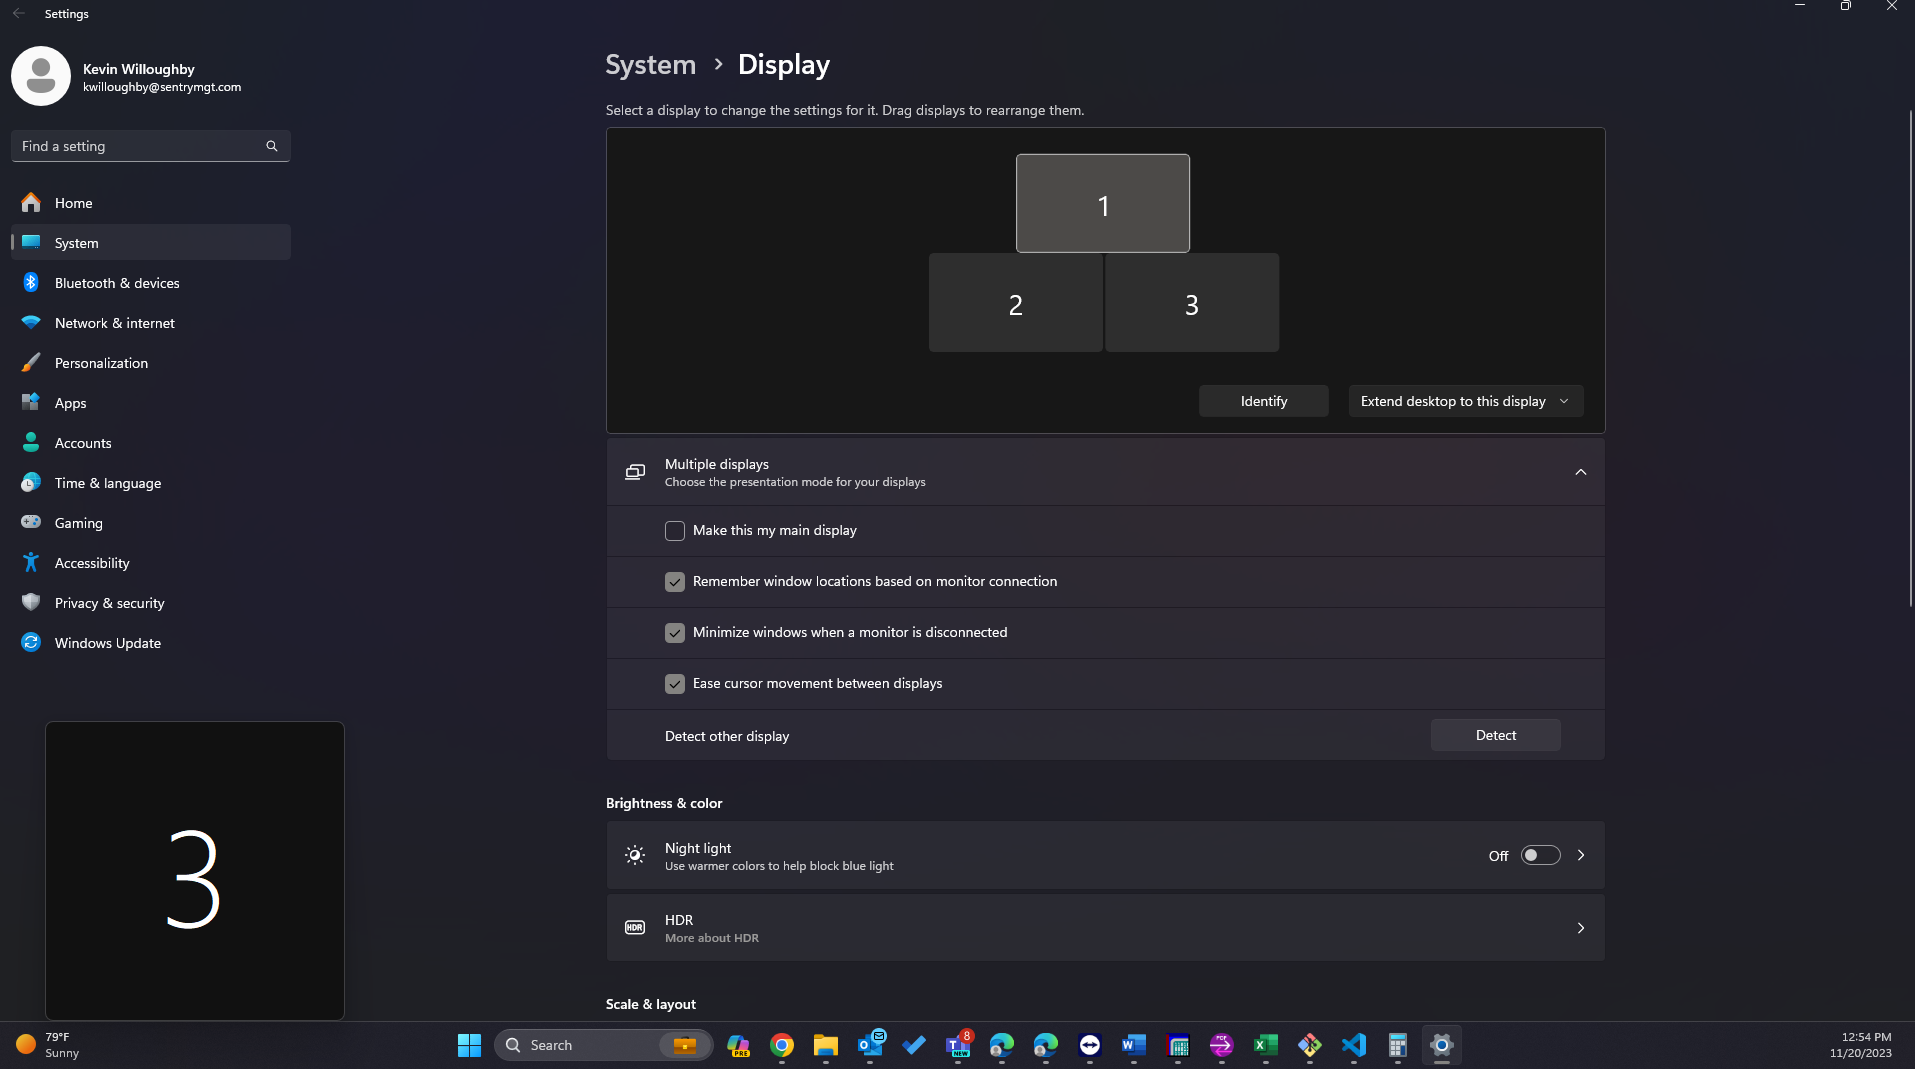Click the Identify button

click(x=1263, y=401)
